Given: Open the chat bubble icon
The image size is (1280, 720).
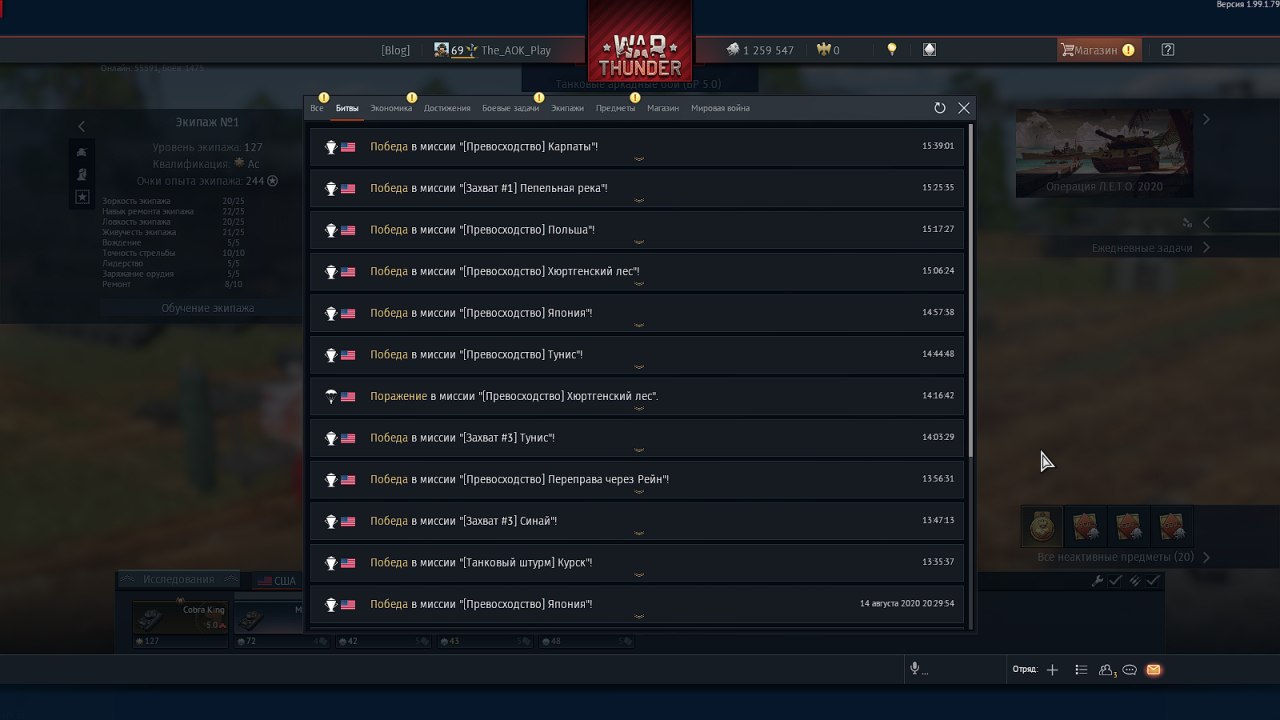Looking at the screenshot, I should (x=1130, y=670).
